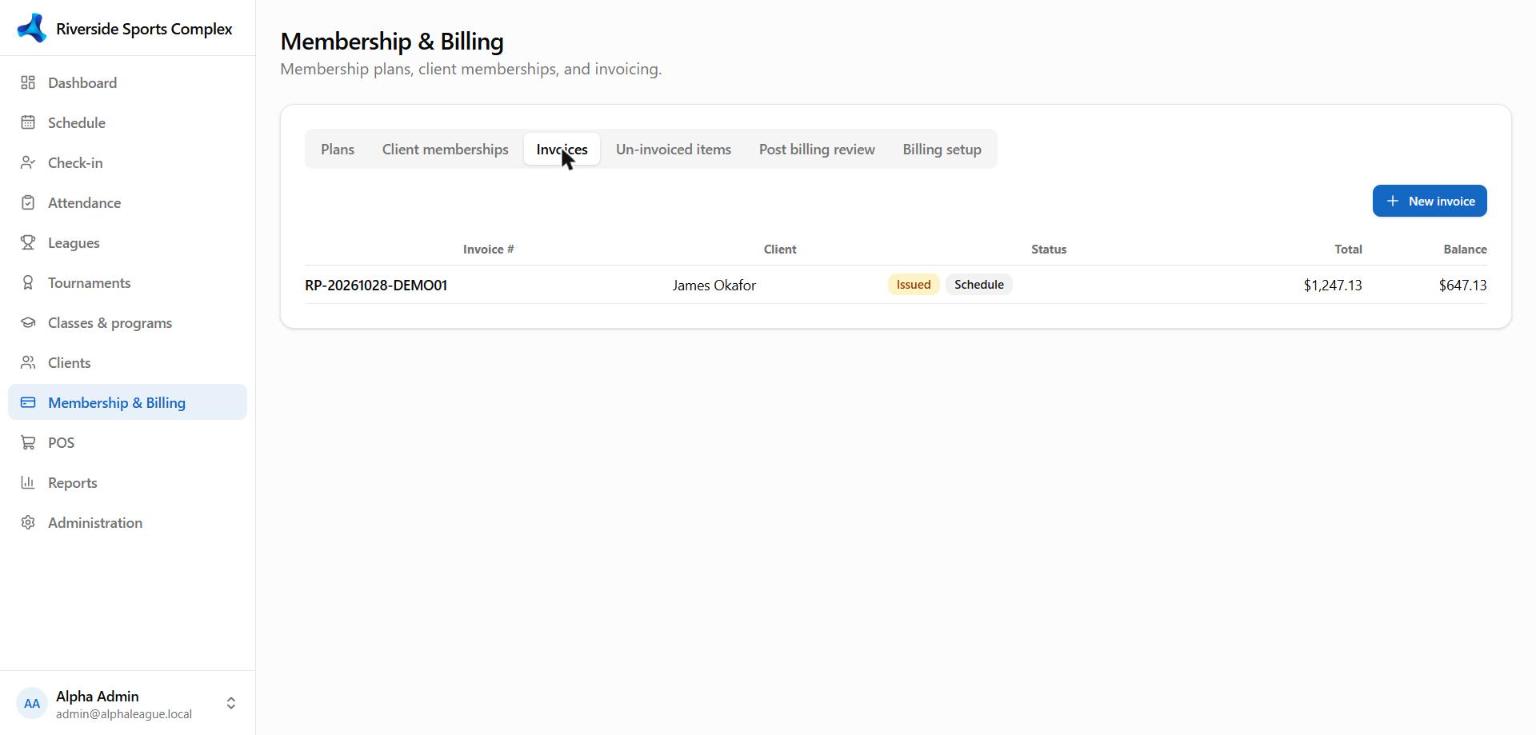Go to the Administration label
This screenshot has height=735, width=1536.
(95, 523)
